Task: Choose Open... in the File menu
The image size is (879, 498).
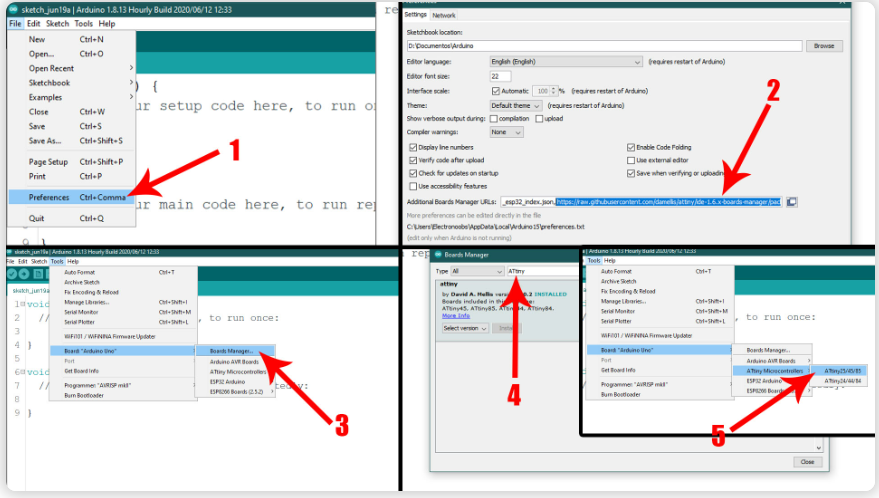Action: [x=72, y=54]
